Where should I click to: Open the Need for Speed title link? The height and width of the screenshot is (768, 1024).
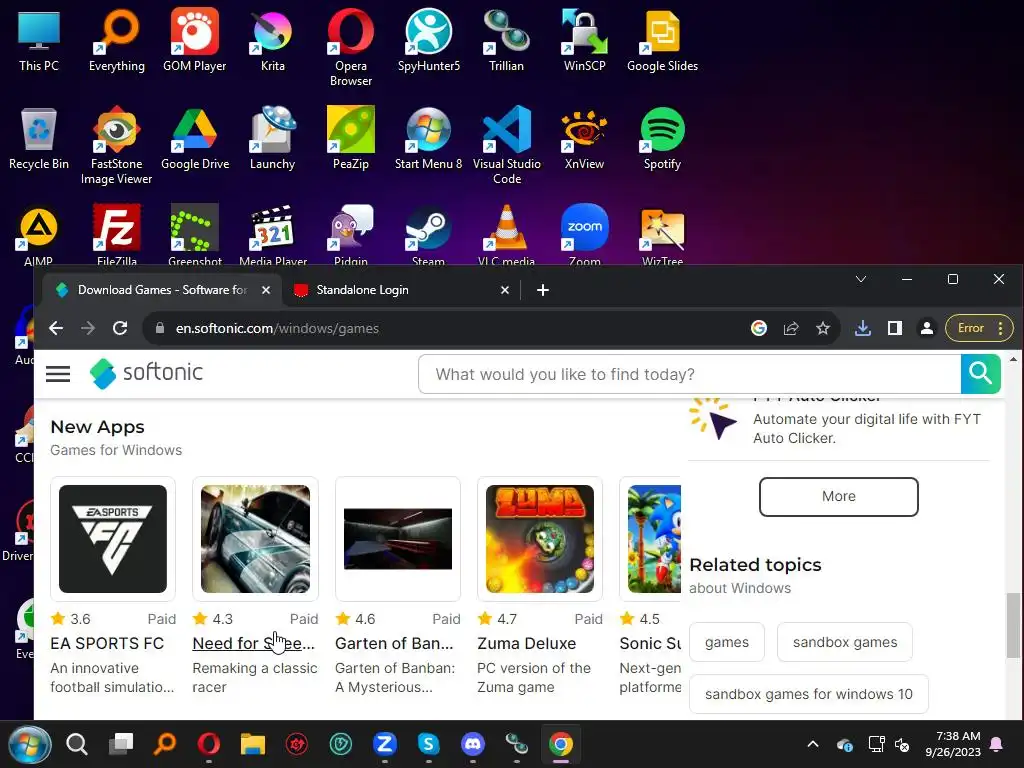[x=253, y=643]
